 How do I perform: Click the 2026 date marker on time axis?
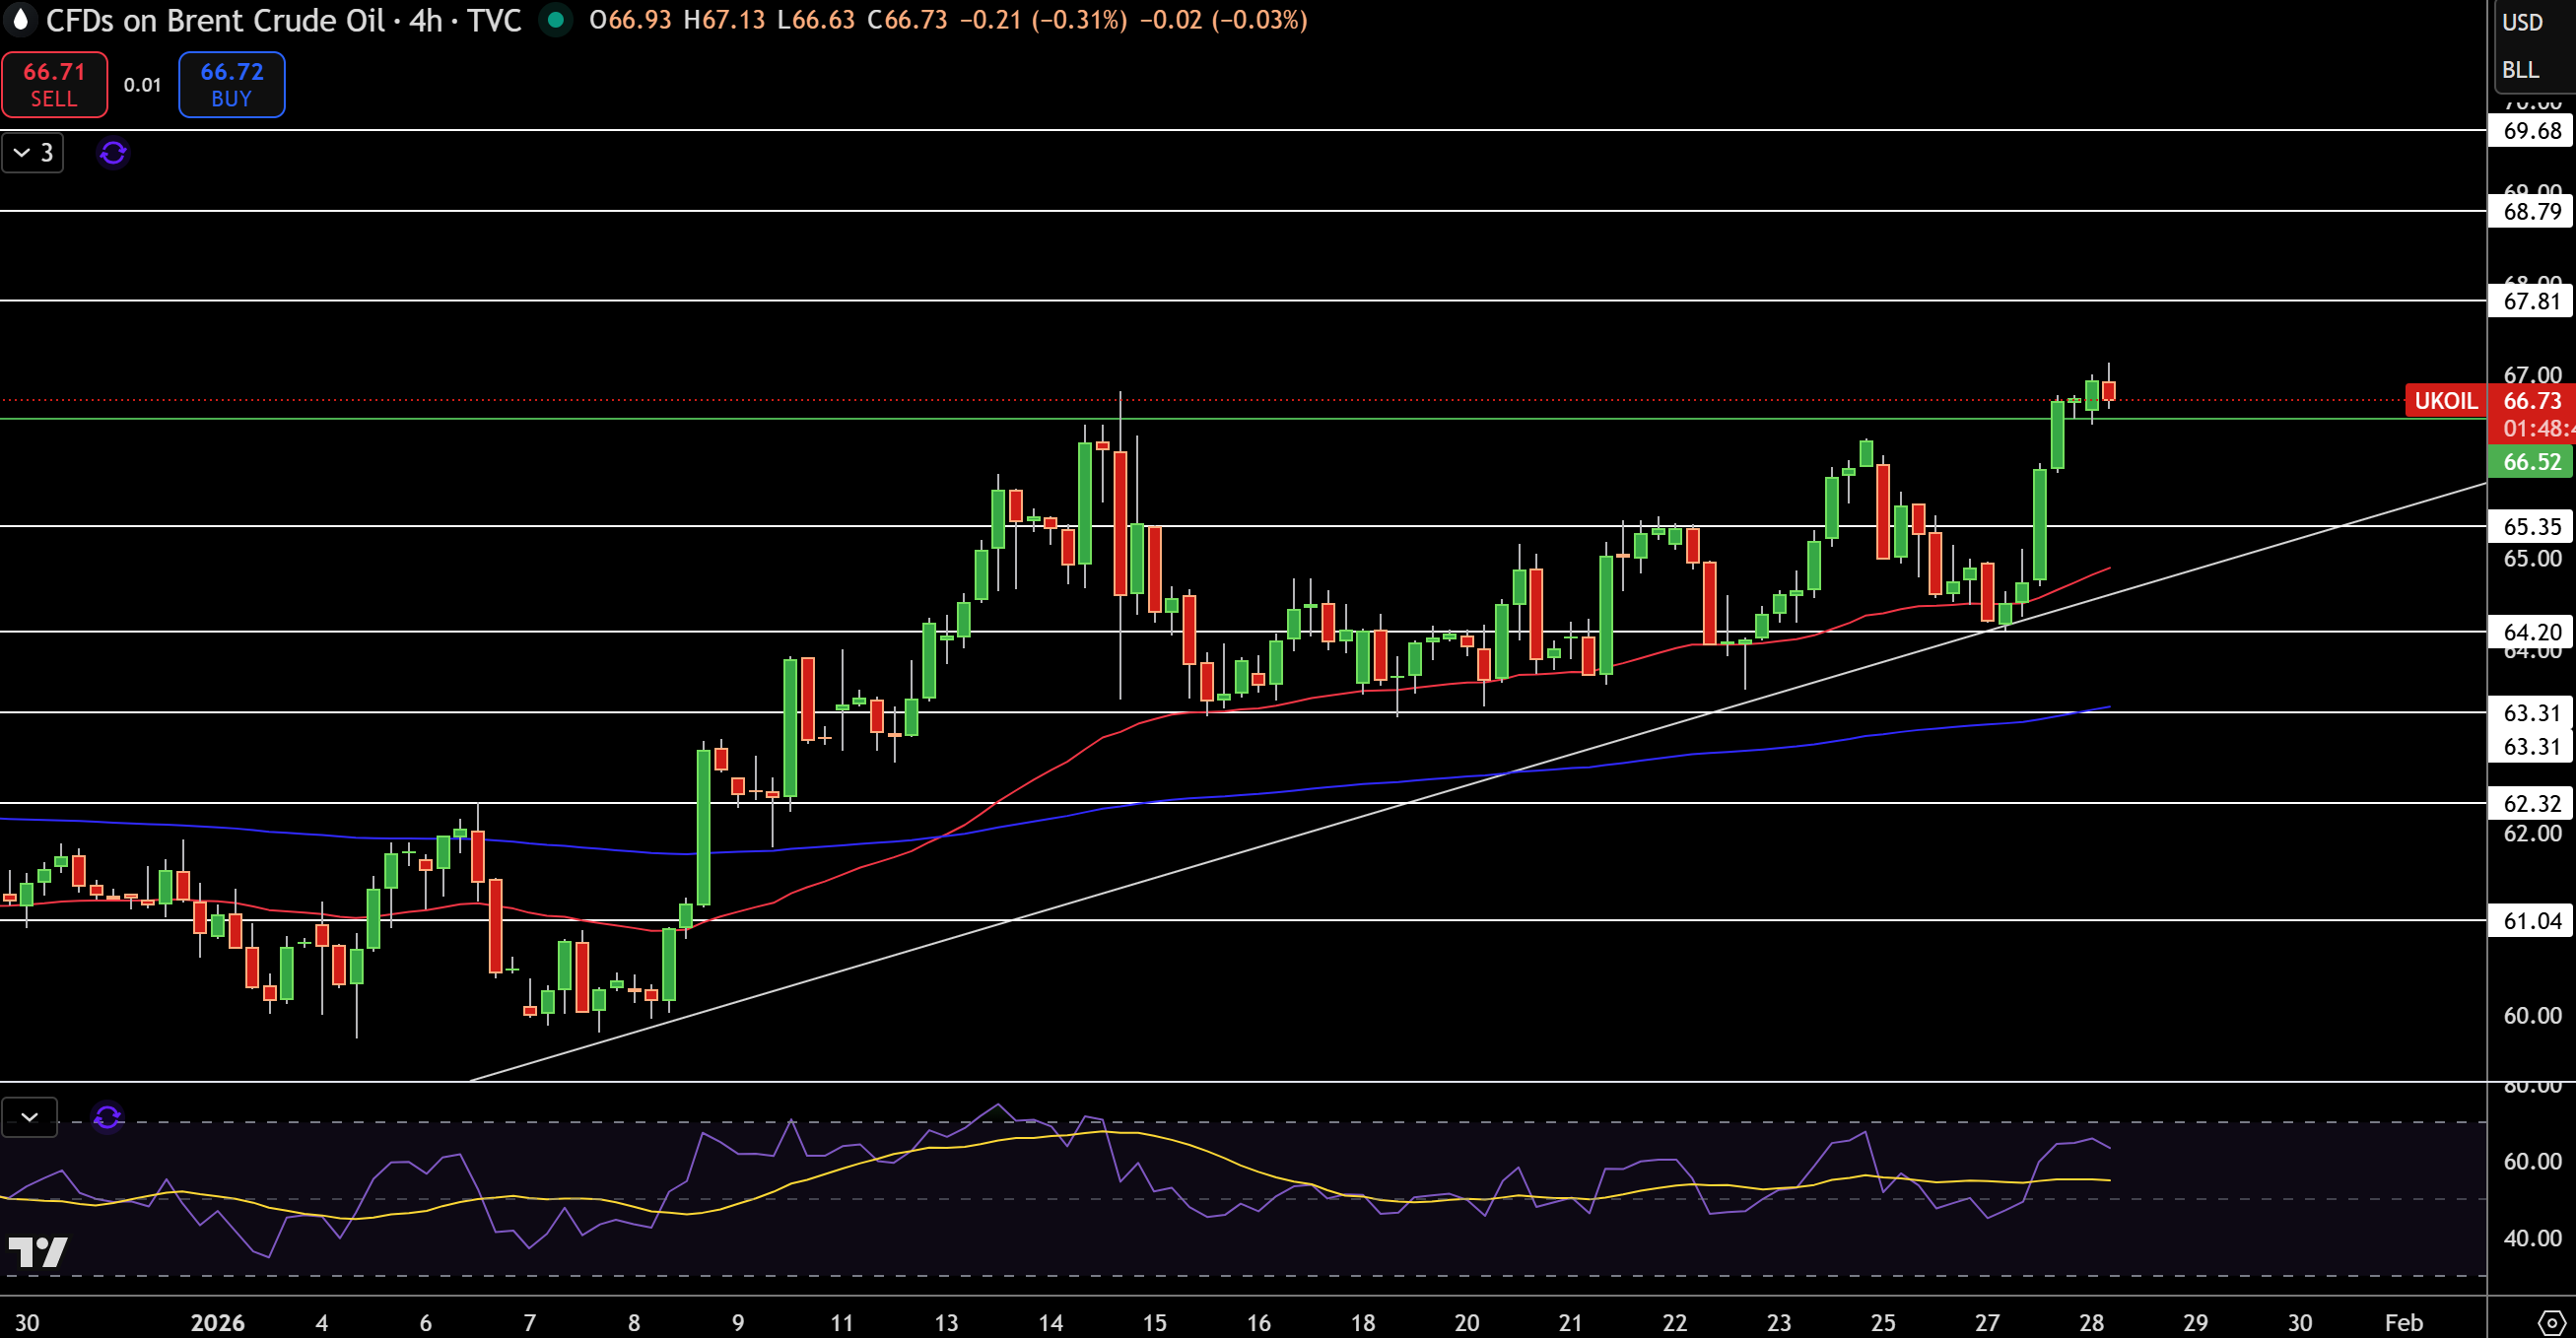point(218,1322)
